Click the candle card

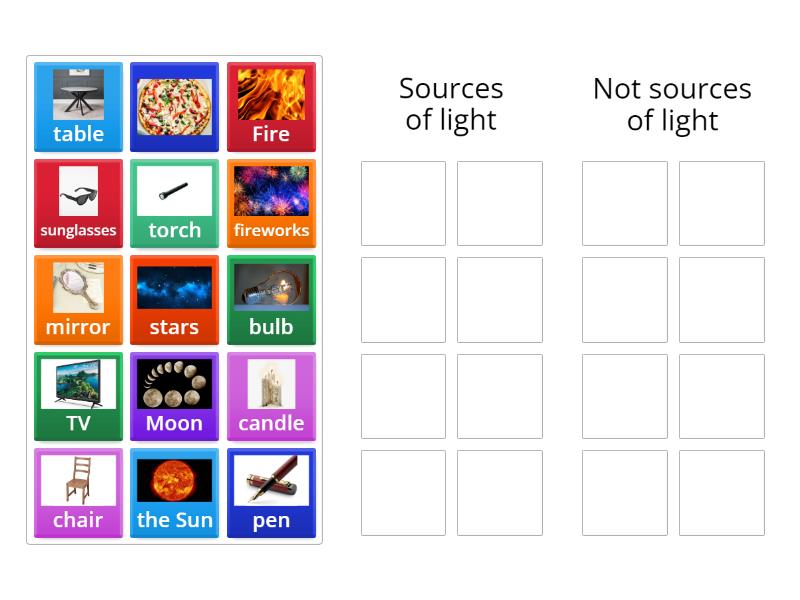coord(271,397)
